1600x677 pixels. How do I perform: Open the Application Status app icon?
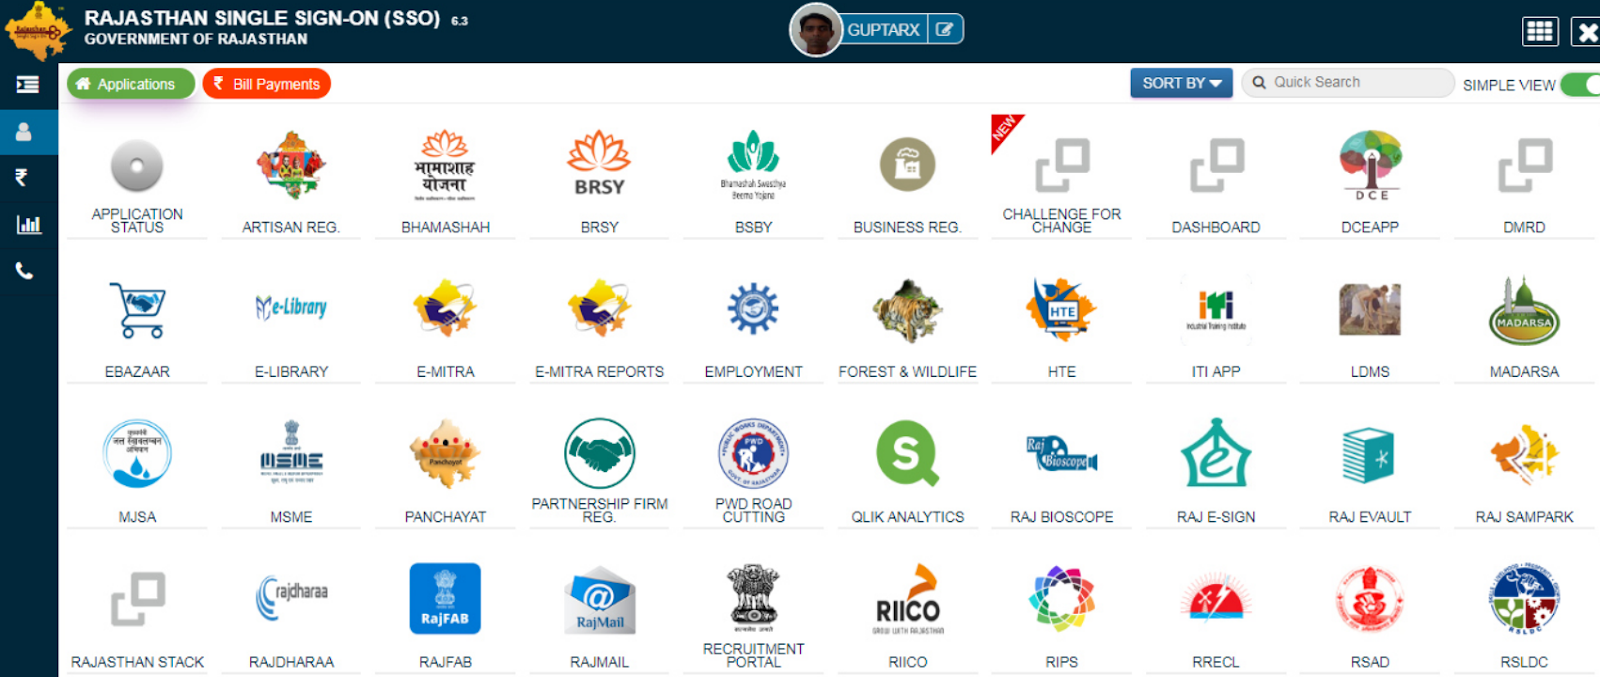pyautogui.click(x=137, y=166)
